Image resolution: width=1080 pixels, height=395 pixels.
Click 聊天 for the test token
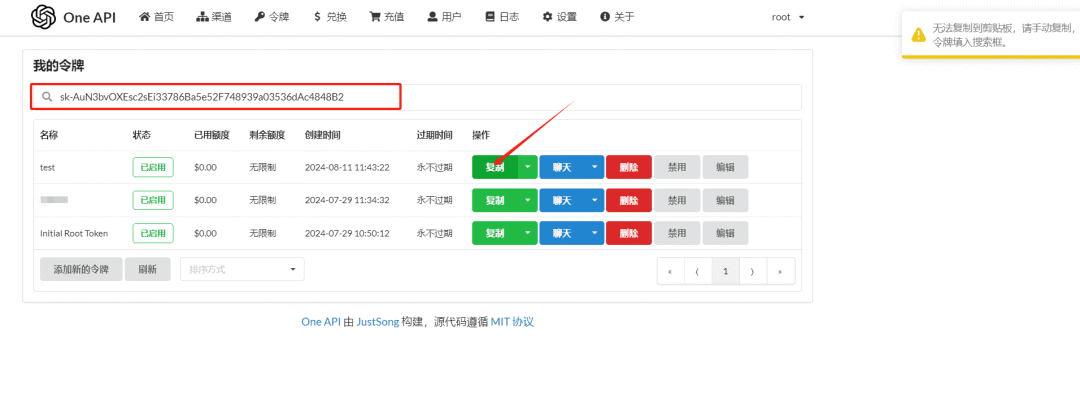point(561,167)
